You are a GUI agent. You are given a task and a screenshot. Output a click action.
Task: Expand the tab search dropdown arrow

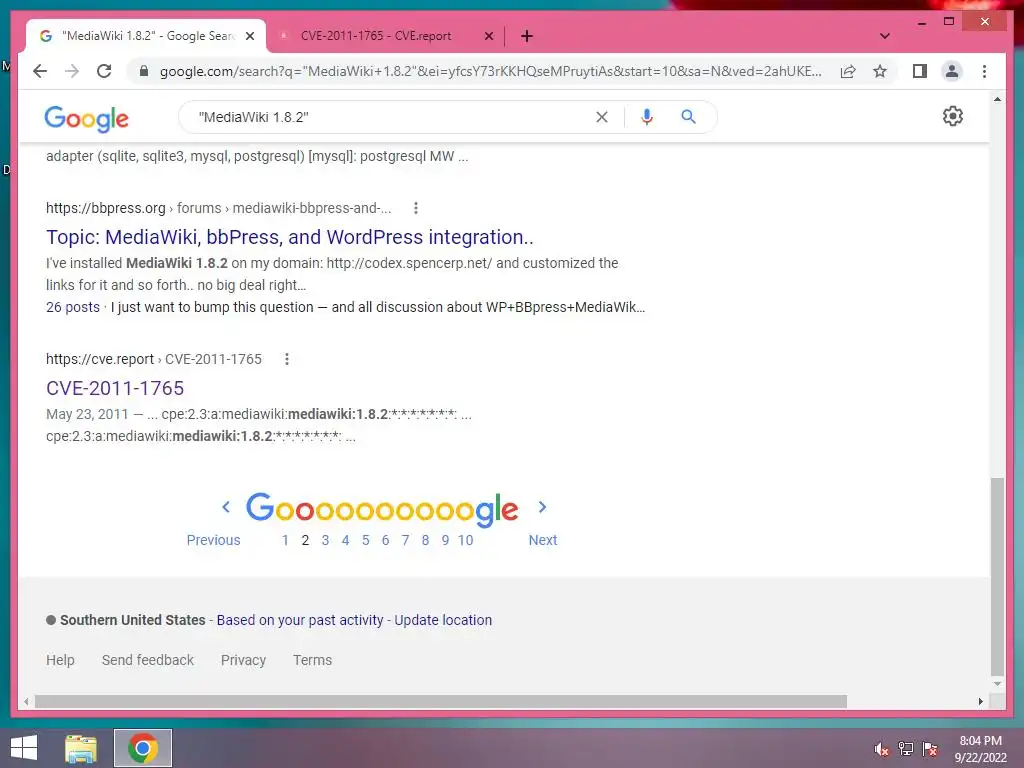click(x=884, y=36)
